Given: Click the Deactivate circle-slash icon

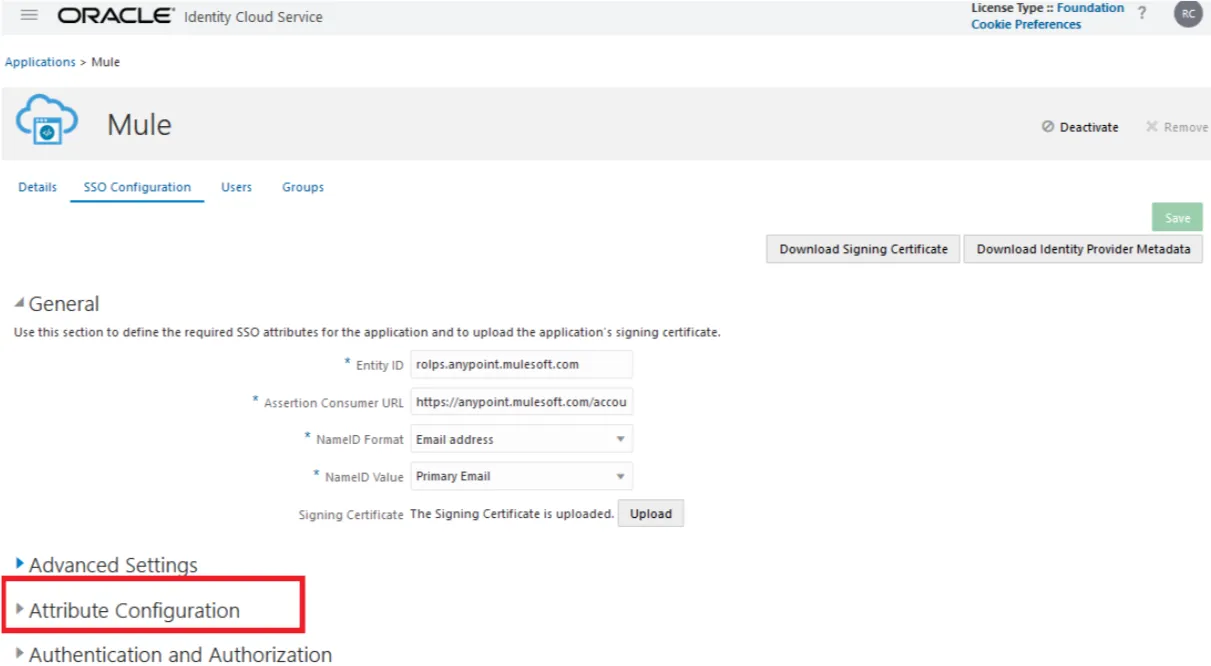Looking at the screenshot, I should (1048, 127).
